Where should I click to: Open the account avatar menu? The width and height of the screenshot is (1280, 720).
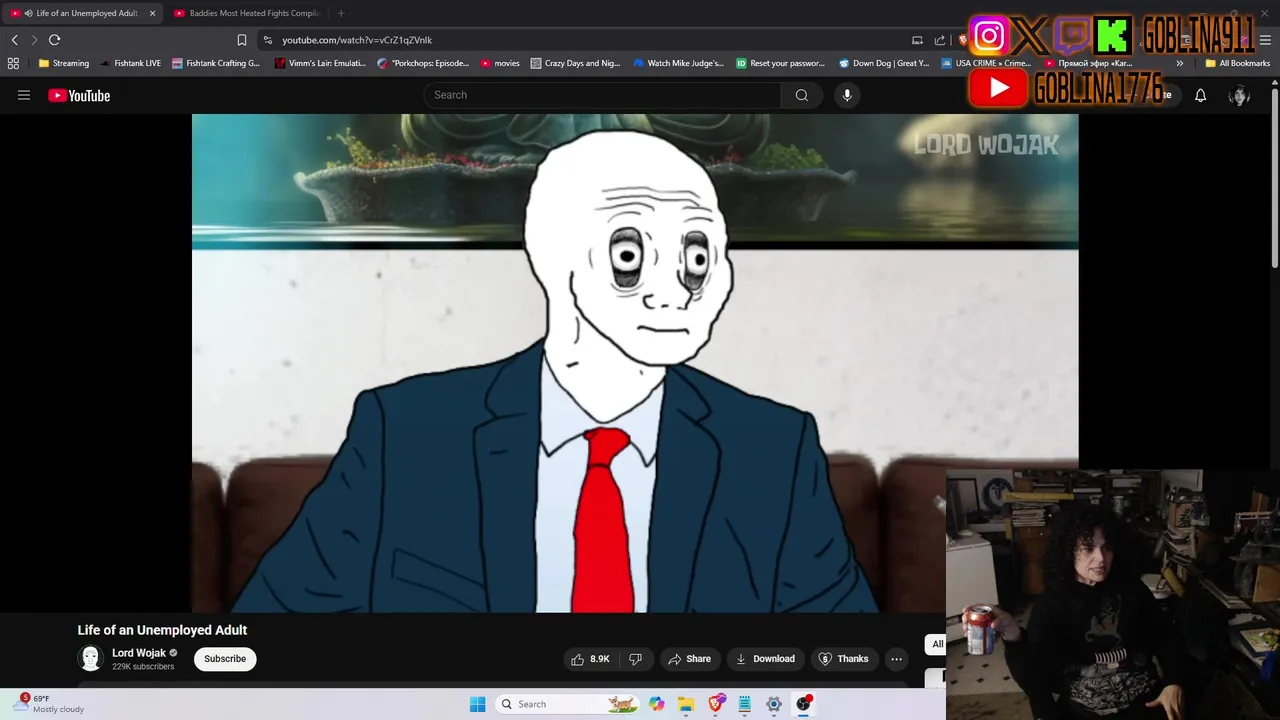click(x=1239, y=95)
